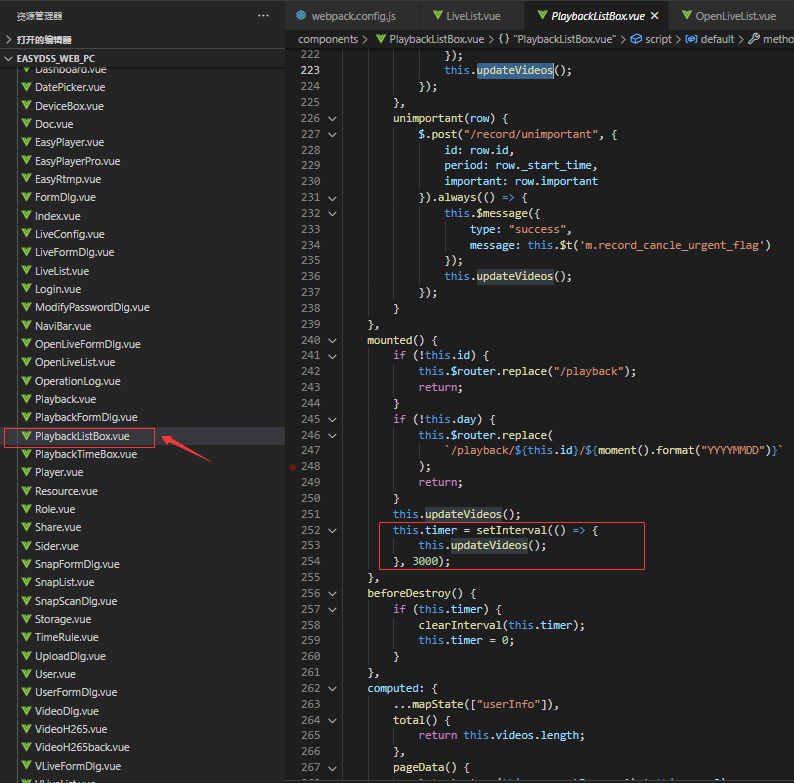Viewport: 794px width, 783px height.
Task: Open Index.vue file
Action: pyautogui.click(x=57, y=216)
